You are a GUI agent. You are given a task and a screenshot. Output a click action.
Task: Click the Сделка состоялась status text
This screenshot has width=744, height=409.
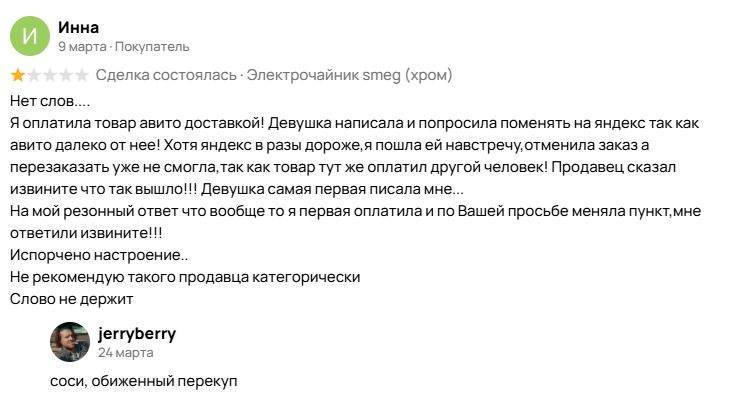pyautogui.click(x=166, y=75)
